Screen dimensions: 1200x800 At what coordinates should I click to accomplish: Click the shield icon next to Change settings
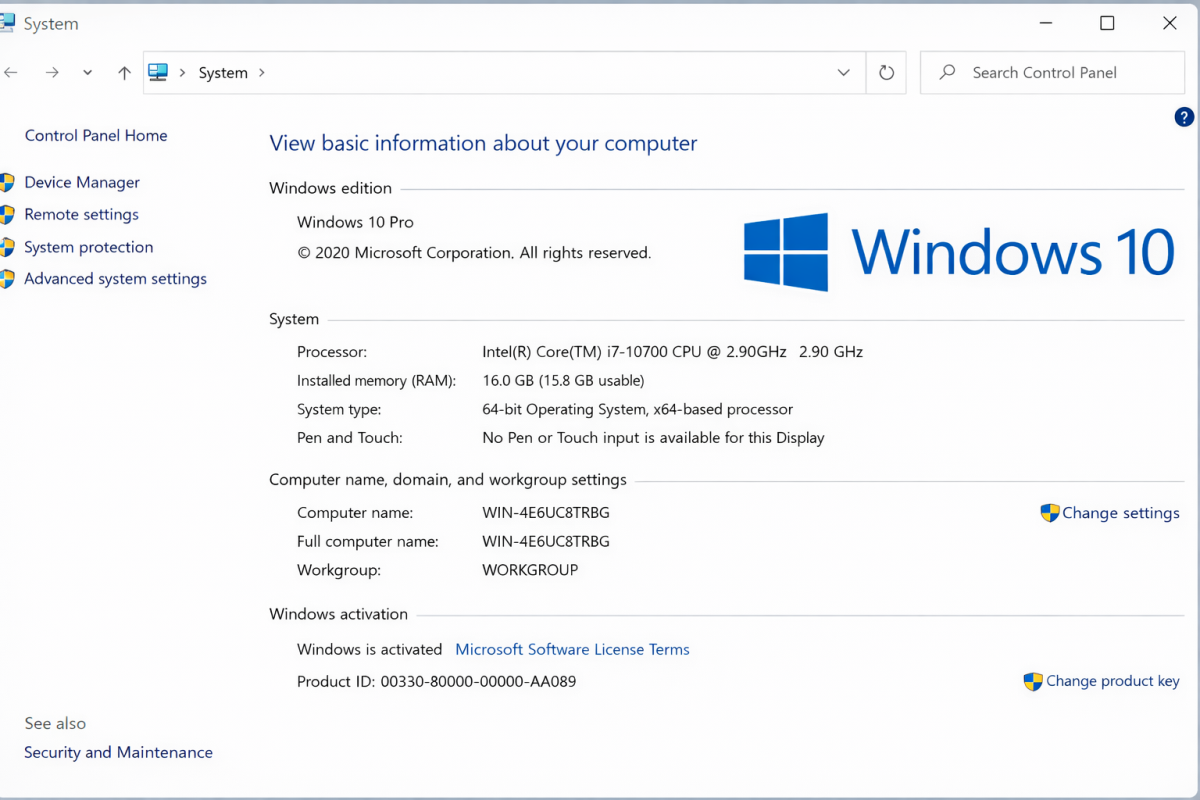tap(1049, 513)
